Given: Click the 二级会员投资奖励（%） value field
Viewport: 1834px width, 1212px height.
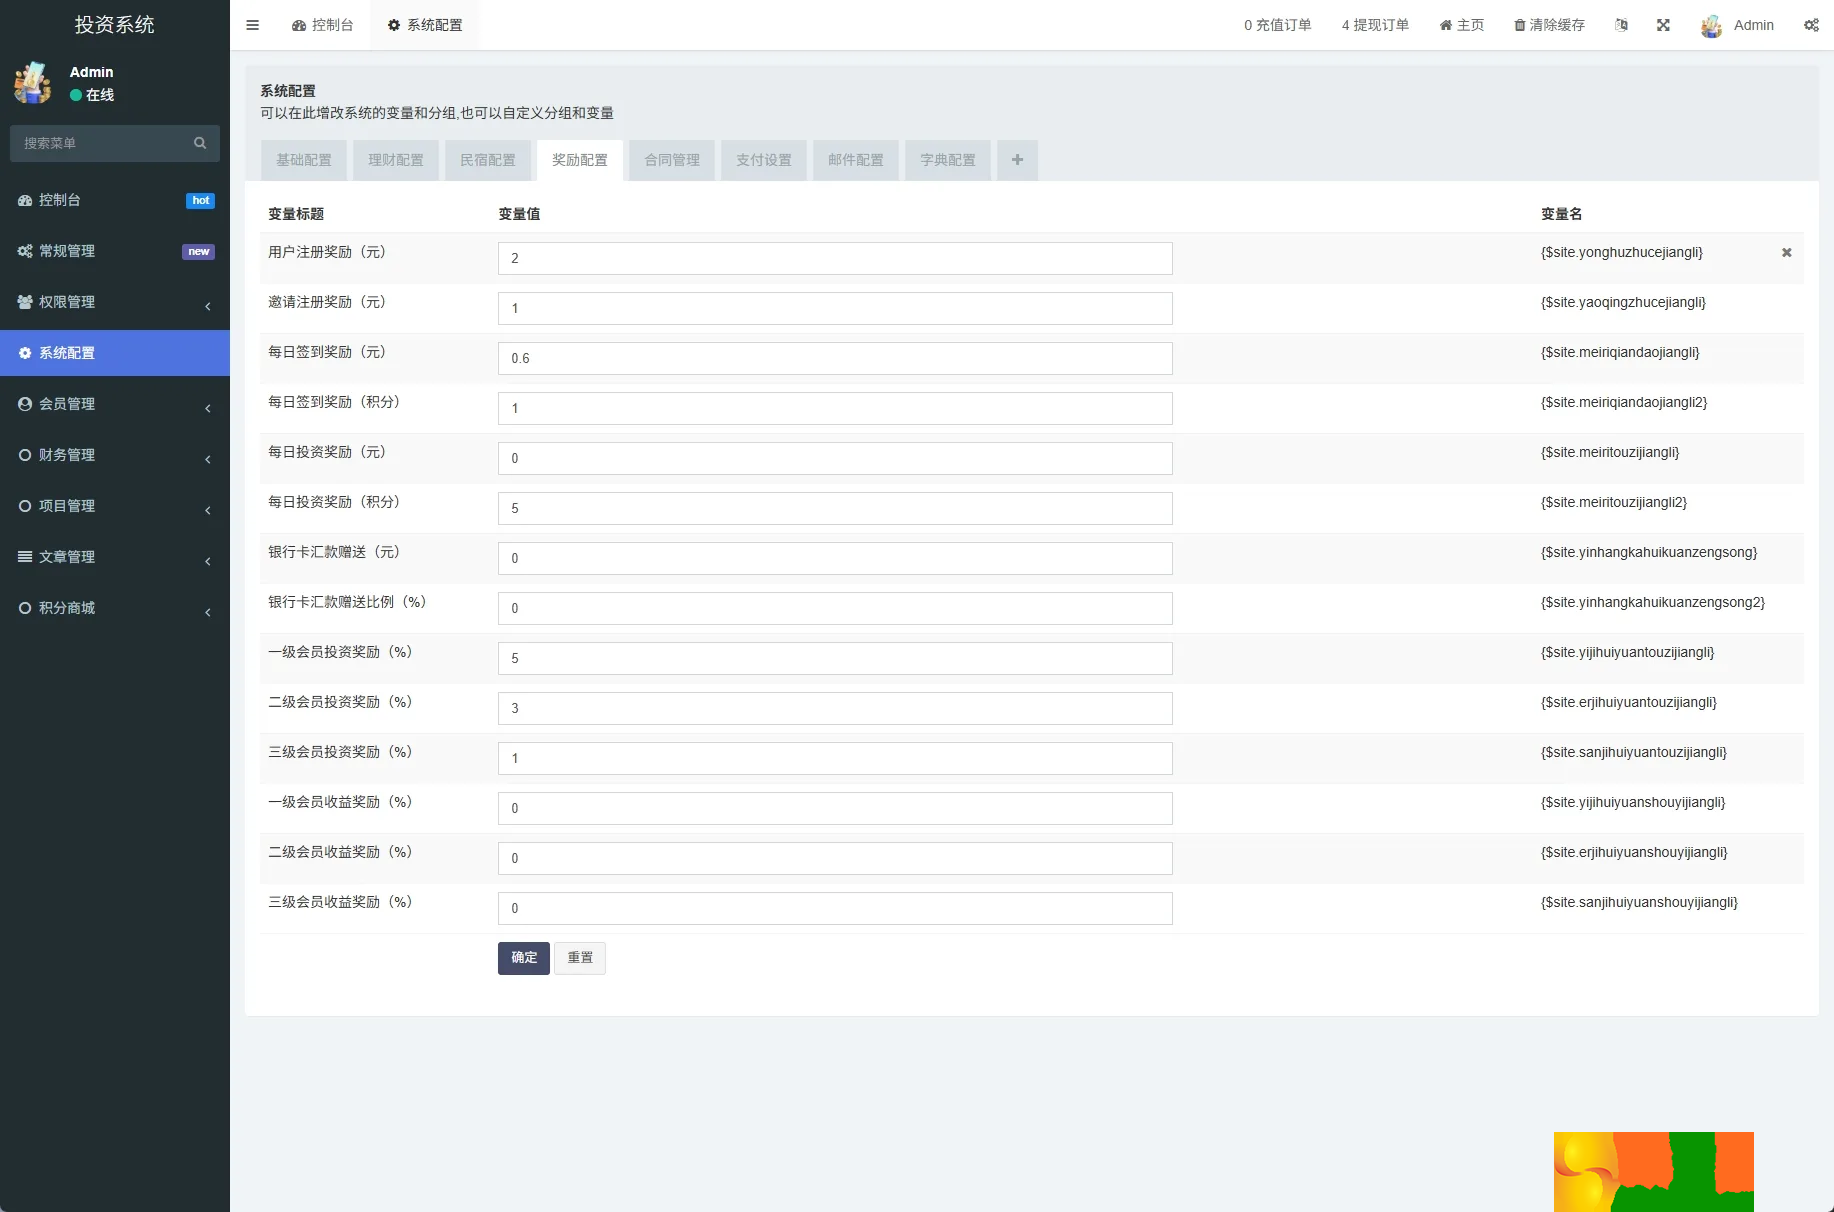Looking at the screenshot, I should tap(835, 708).
